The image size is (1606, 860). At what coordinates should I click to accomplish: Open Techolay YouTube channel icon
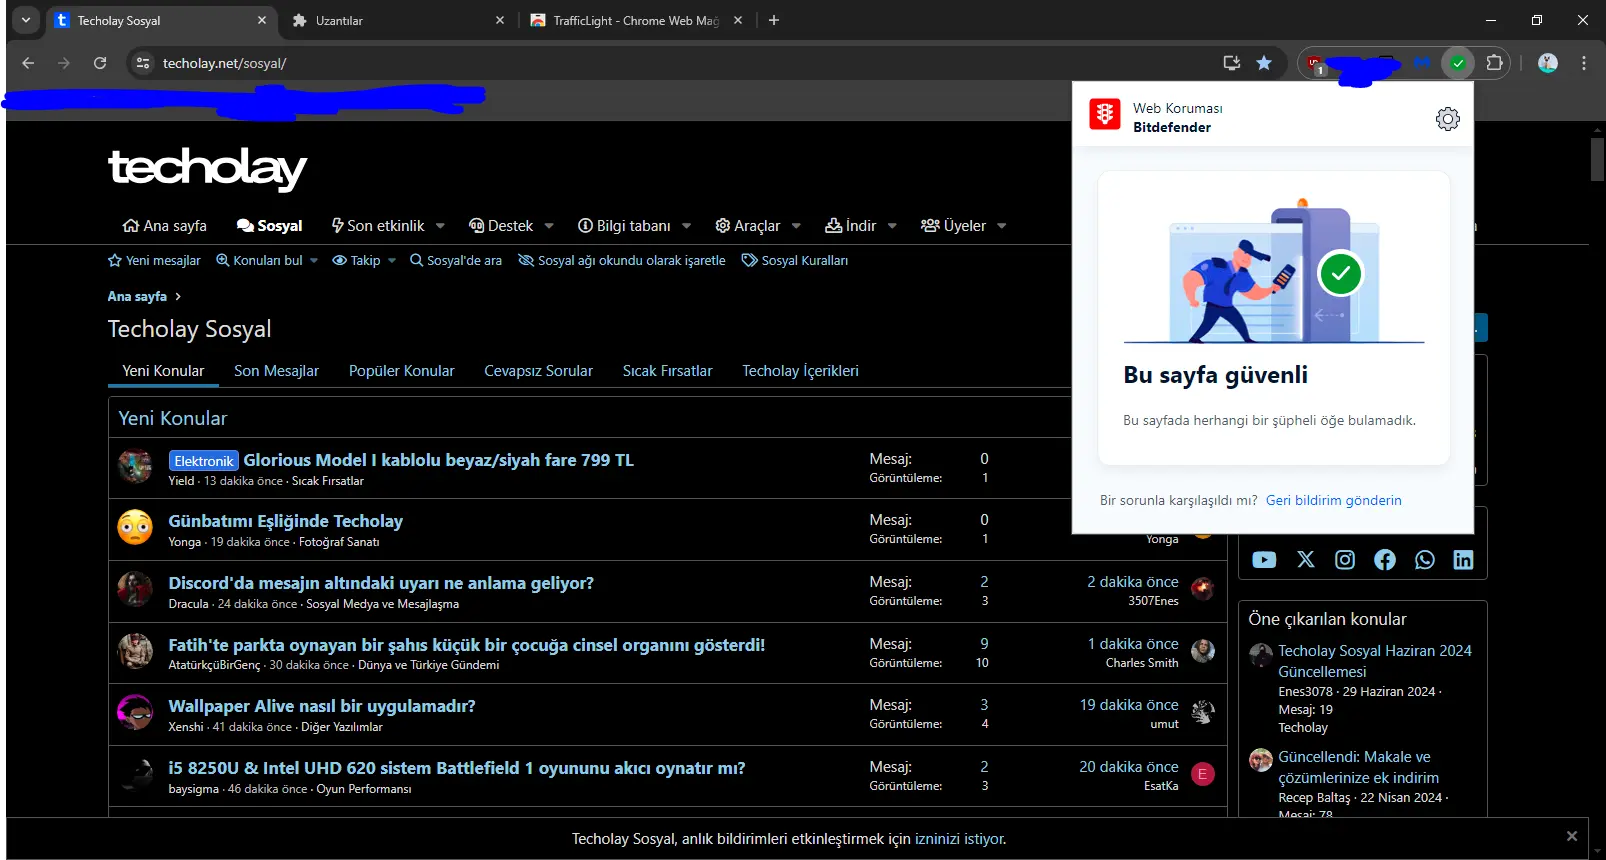click(1264, 560)
